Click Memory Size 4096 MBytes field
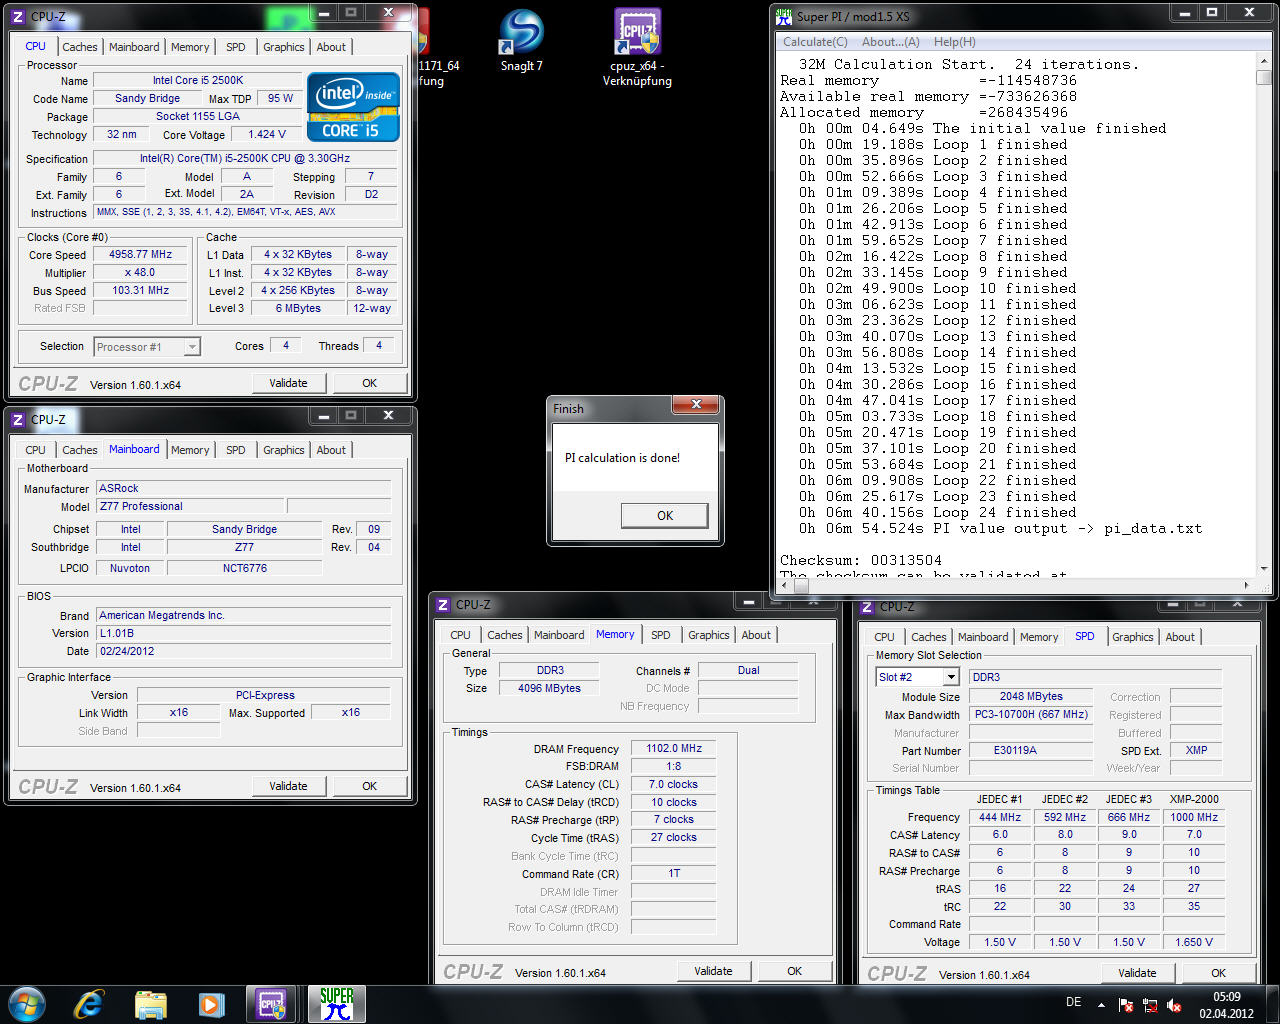1280x1024 pixels. (x=549, y=688)
